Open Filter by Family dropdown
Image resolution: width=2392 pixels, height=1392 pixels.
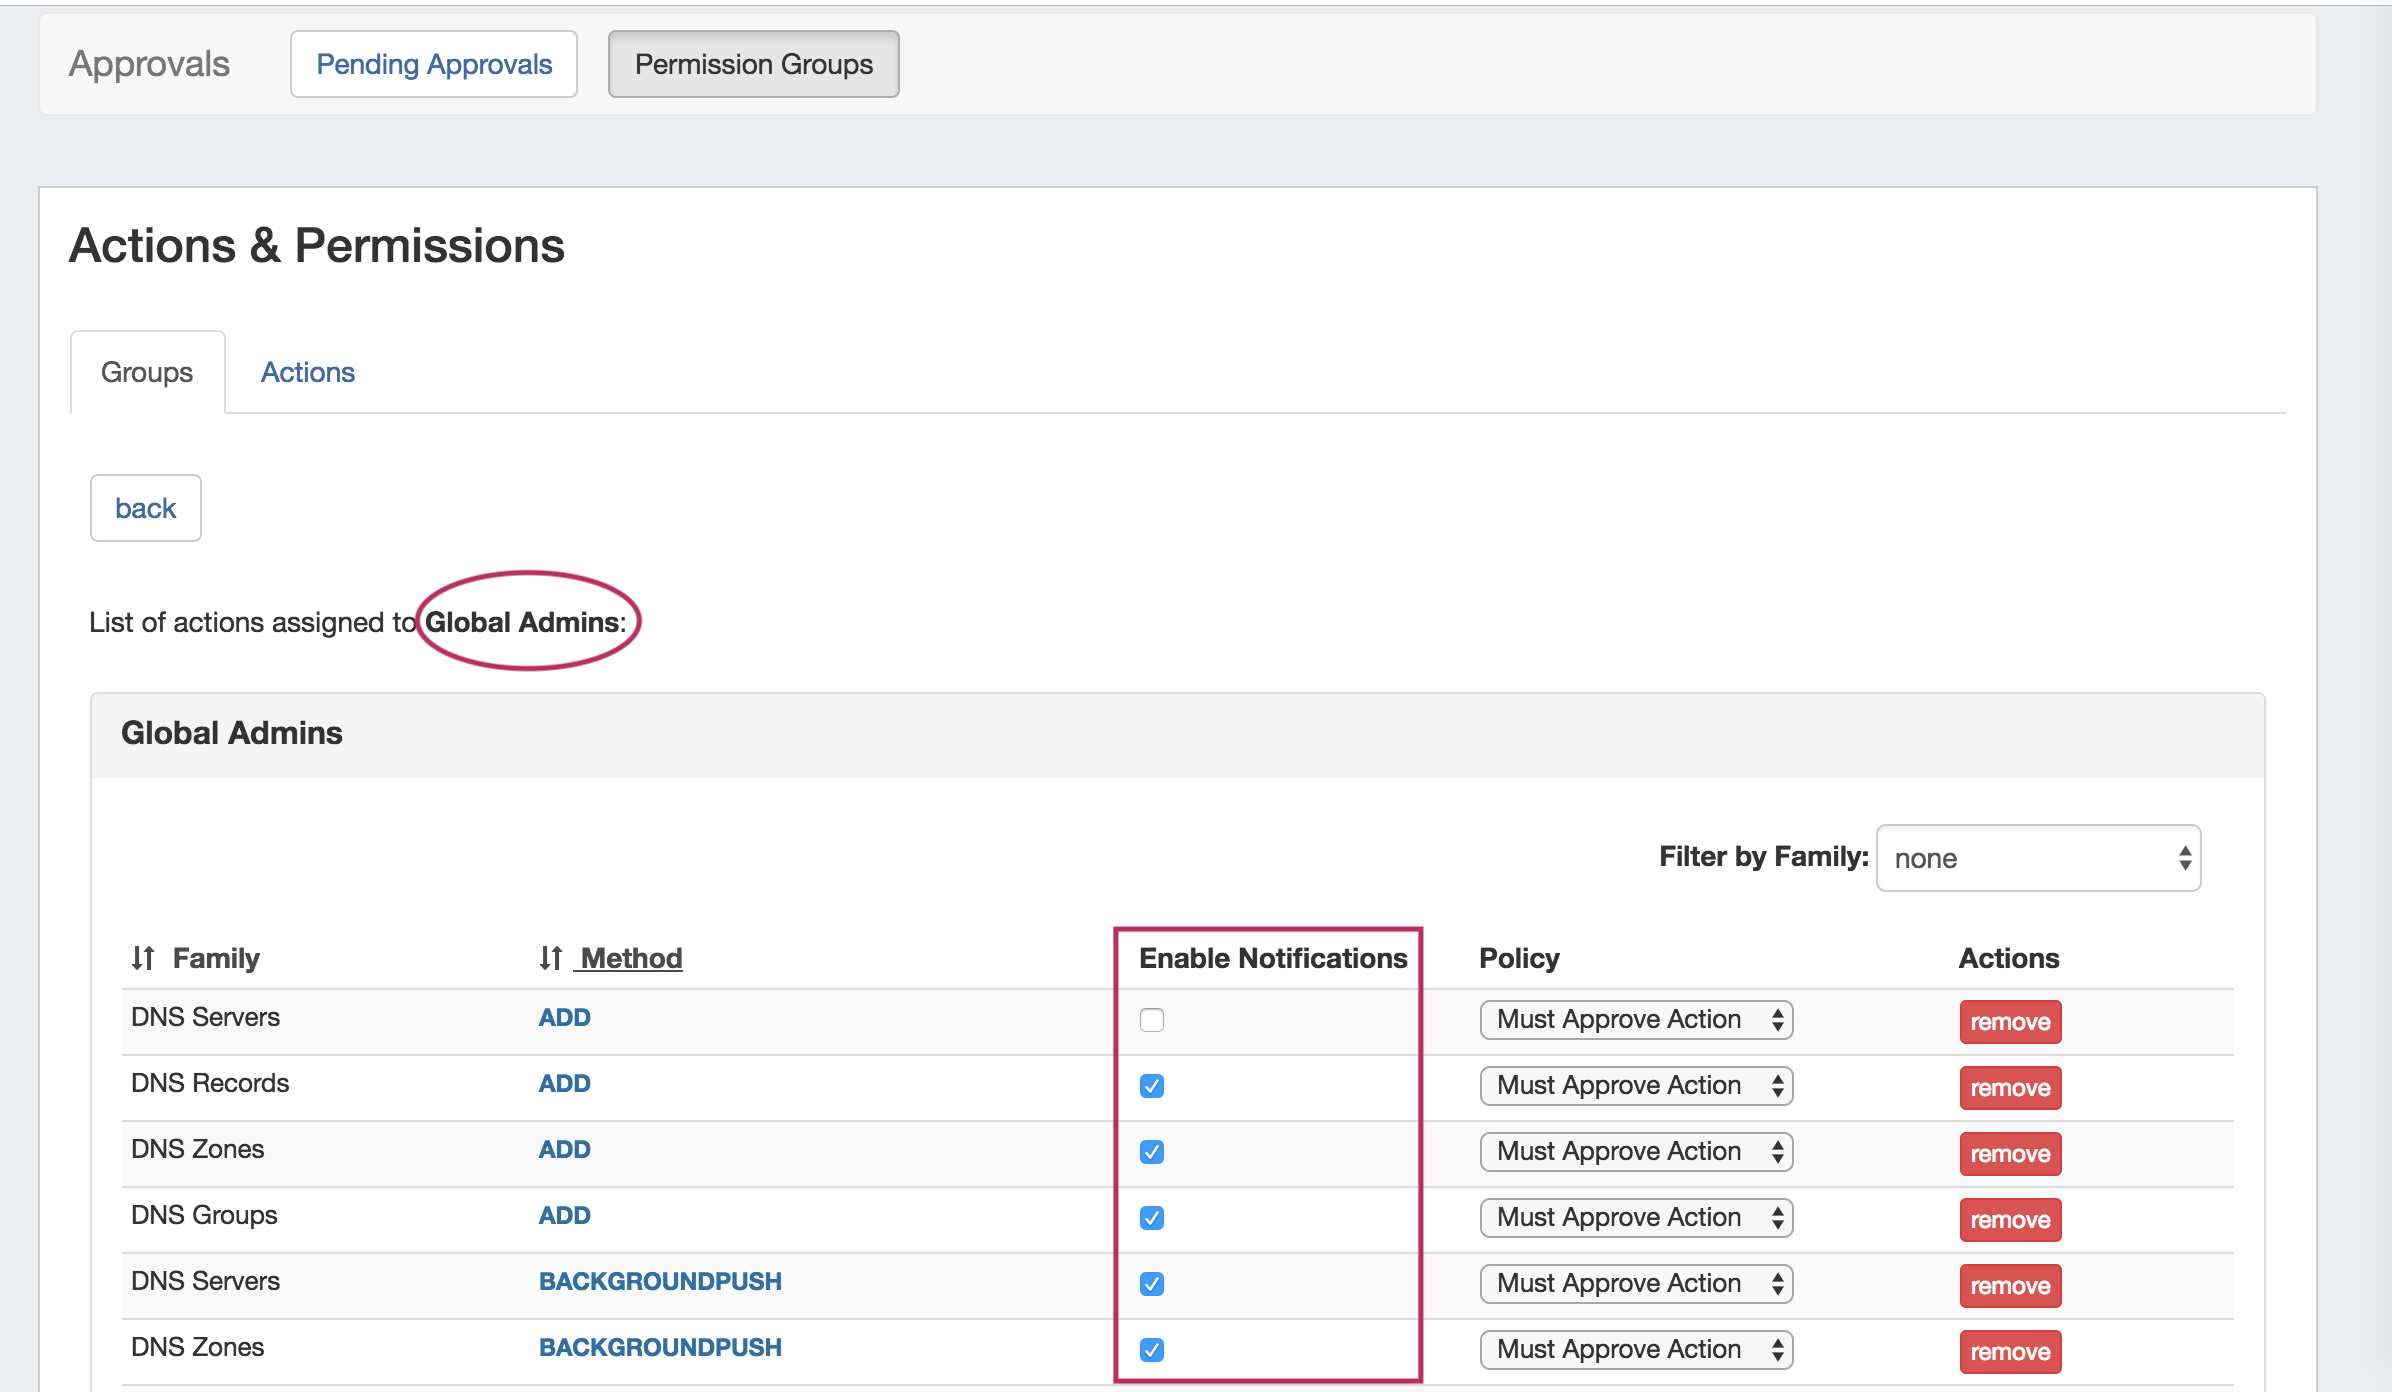pyautogui.click(x=2038, y=858)
